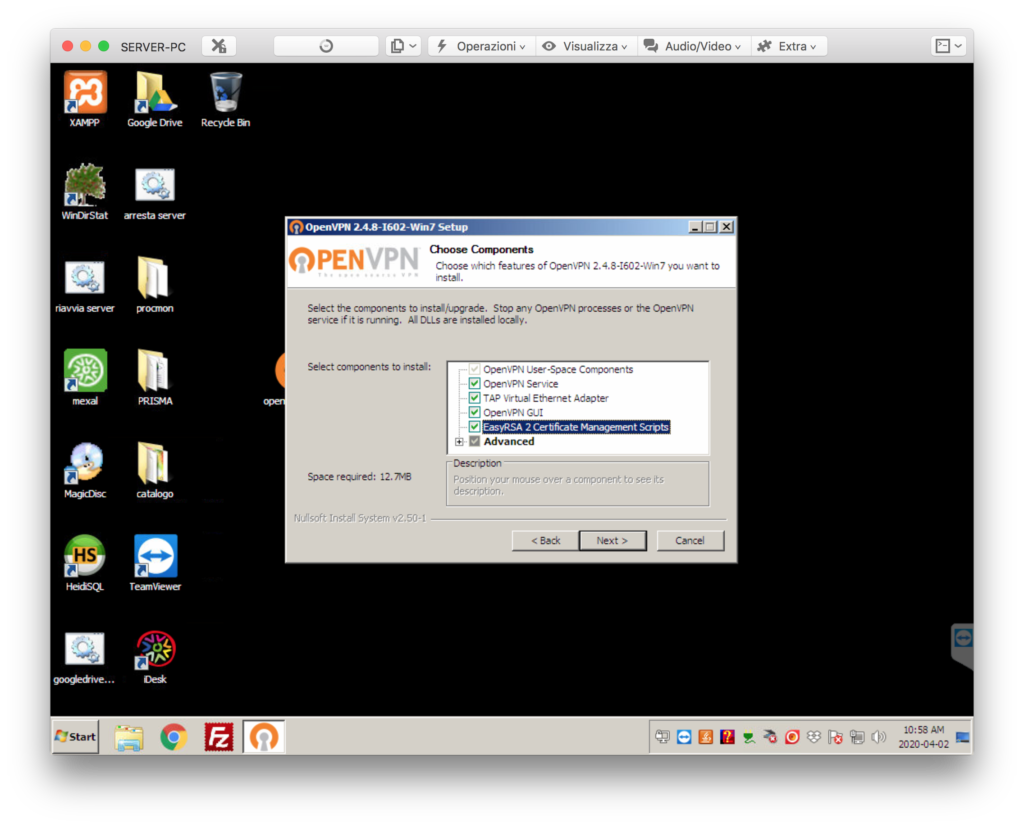The image size is (1024, 827).
Task: Toggle the OpenVPN Service checkbox
Action: pyautogui.click(x=475, y=384)
